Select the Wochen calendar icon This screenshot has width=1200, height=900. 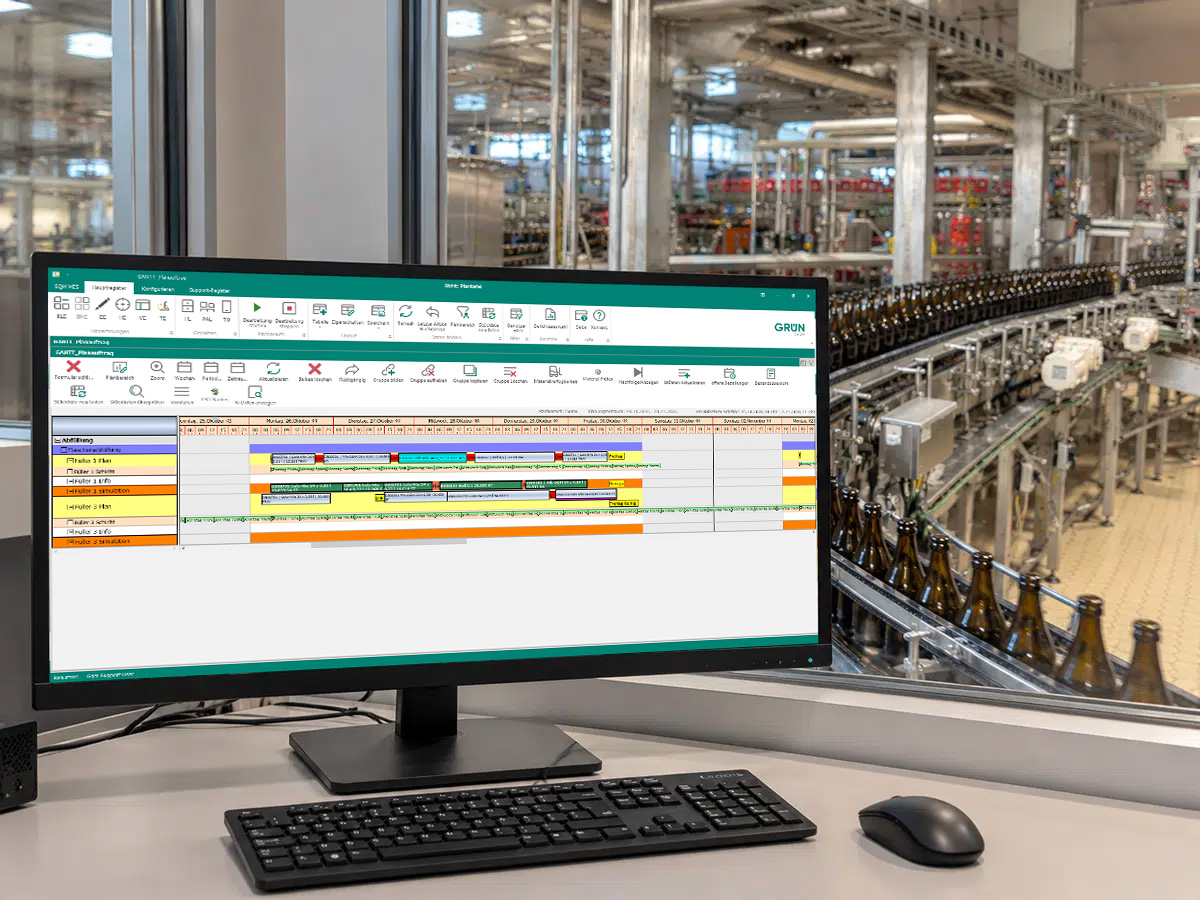[x=184, y=367]
